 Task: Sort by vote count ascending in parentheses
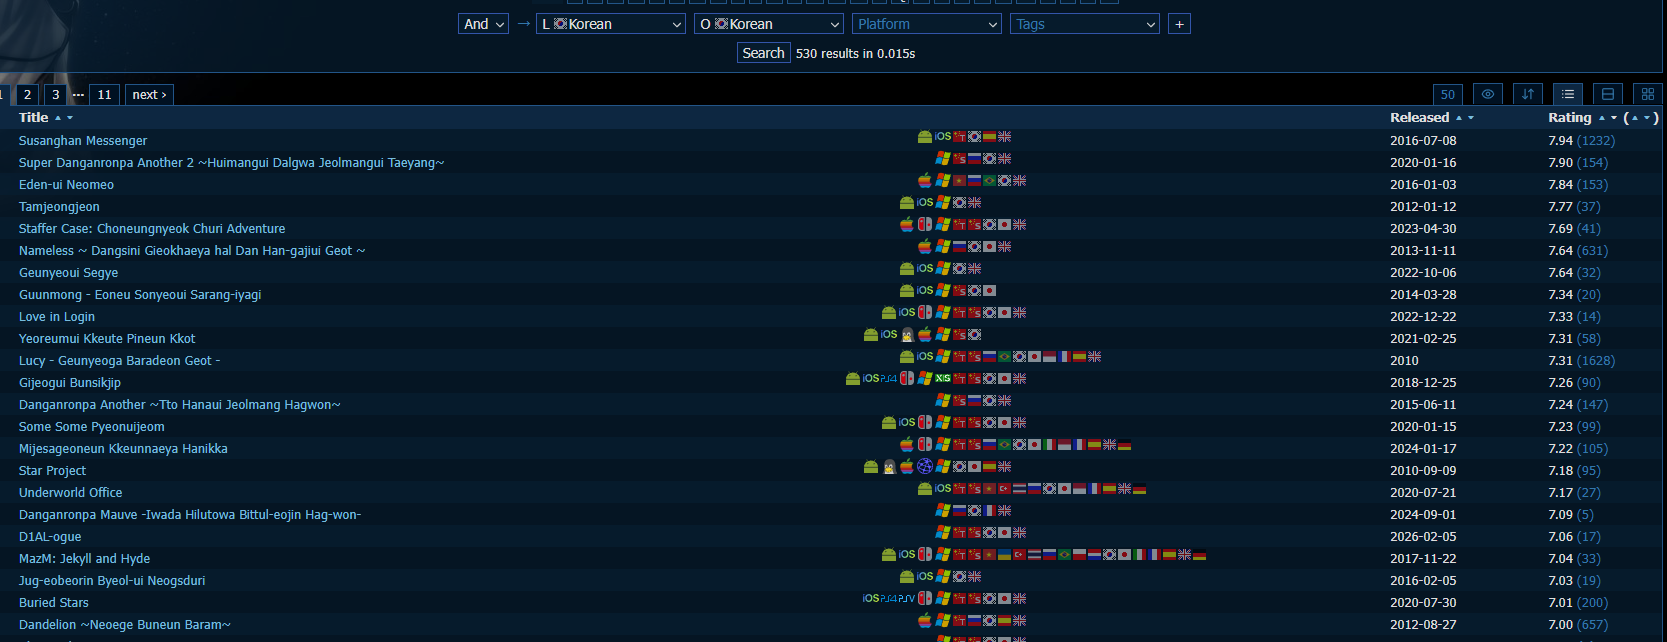[1635, 118]
